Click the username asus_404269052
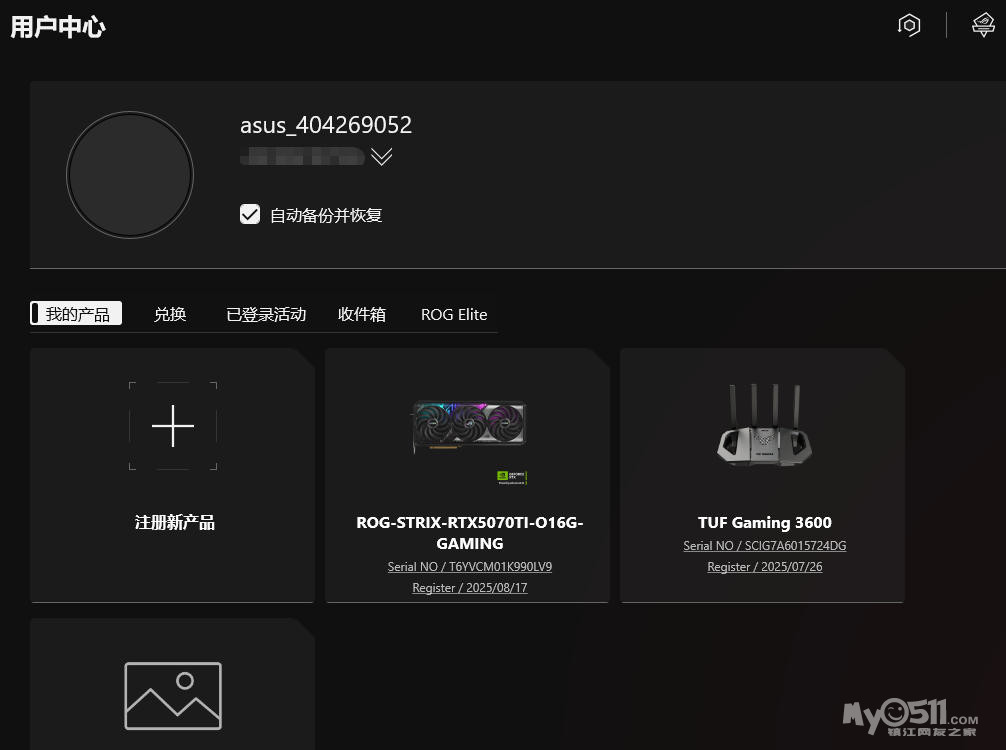The height and width of the screenshot is (750, 1006). coord(326,125)
